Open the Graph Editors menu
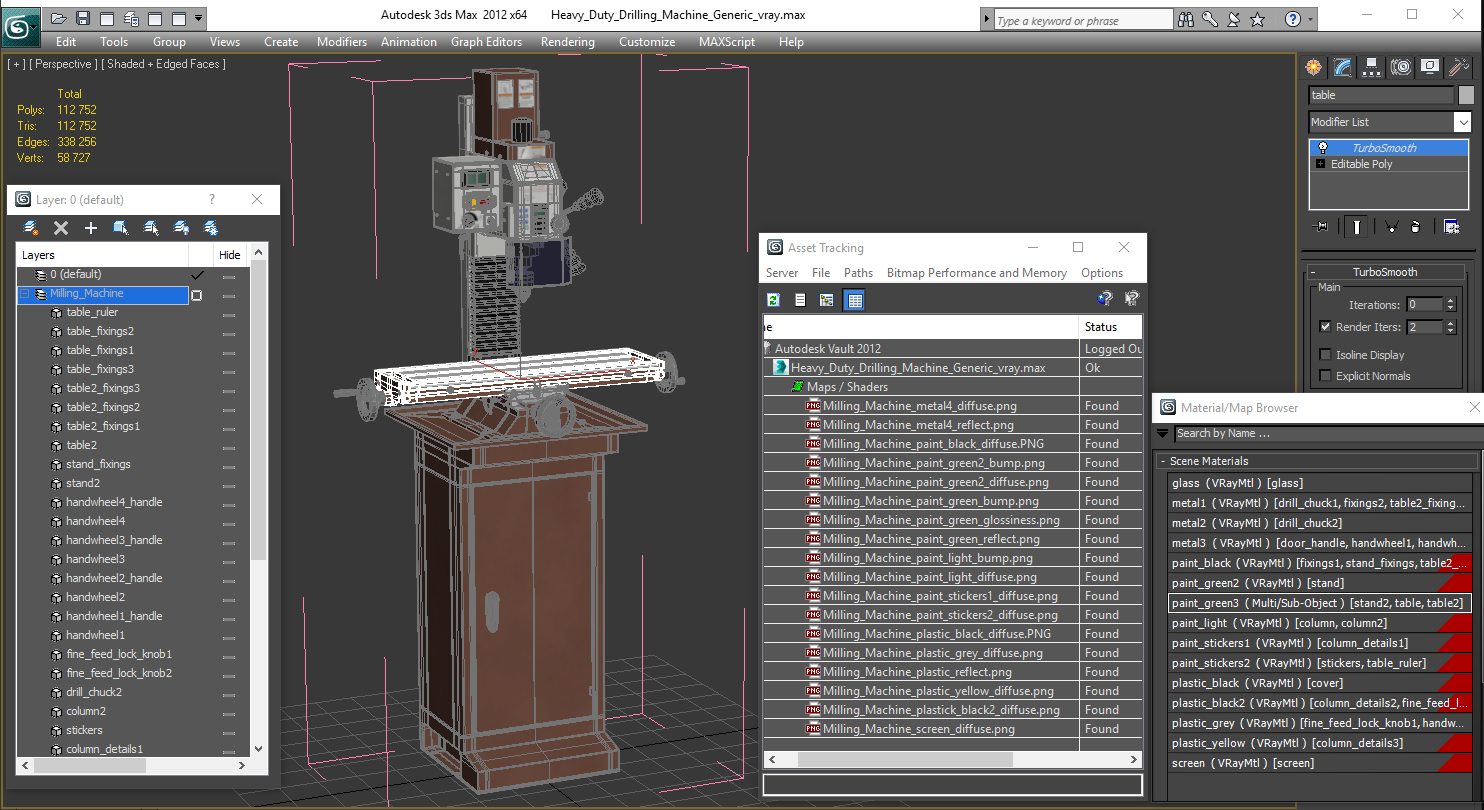Screen dimensions: 1484x810 click(x=486, y=42)
